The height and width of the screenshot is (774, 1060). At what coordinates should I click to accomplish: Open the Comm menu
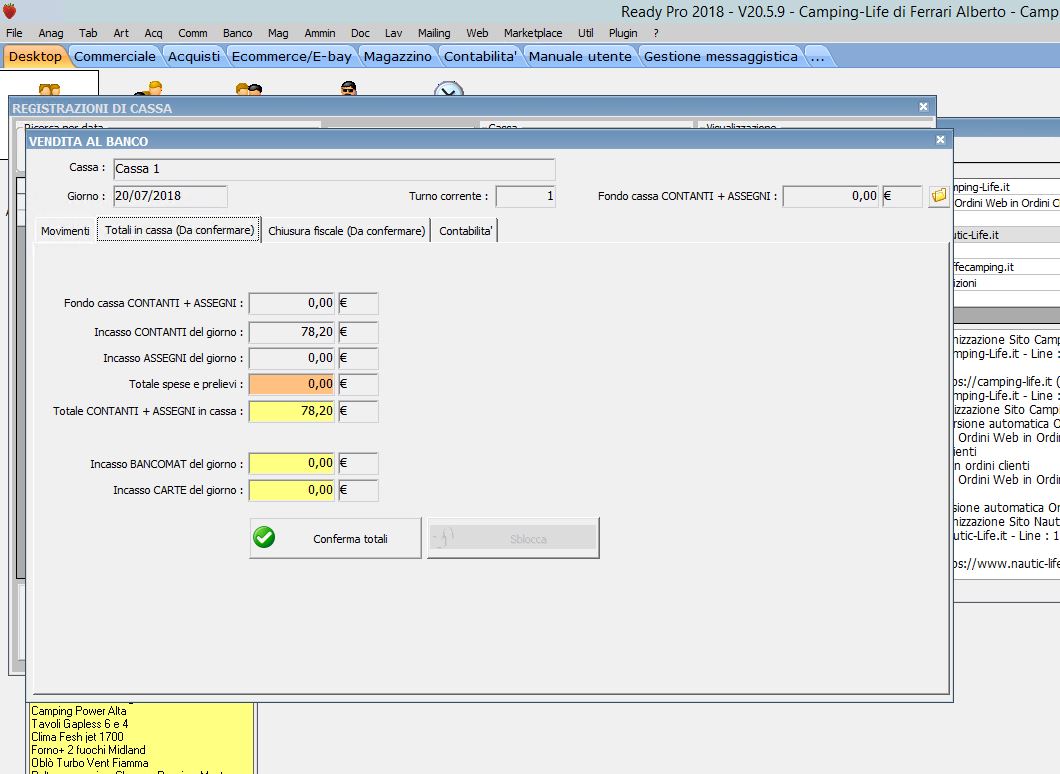pos(193,33)
